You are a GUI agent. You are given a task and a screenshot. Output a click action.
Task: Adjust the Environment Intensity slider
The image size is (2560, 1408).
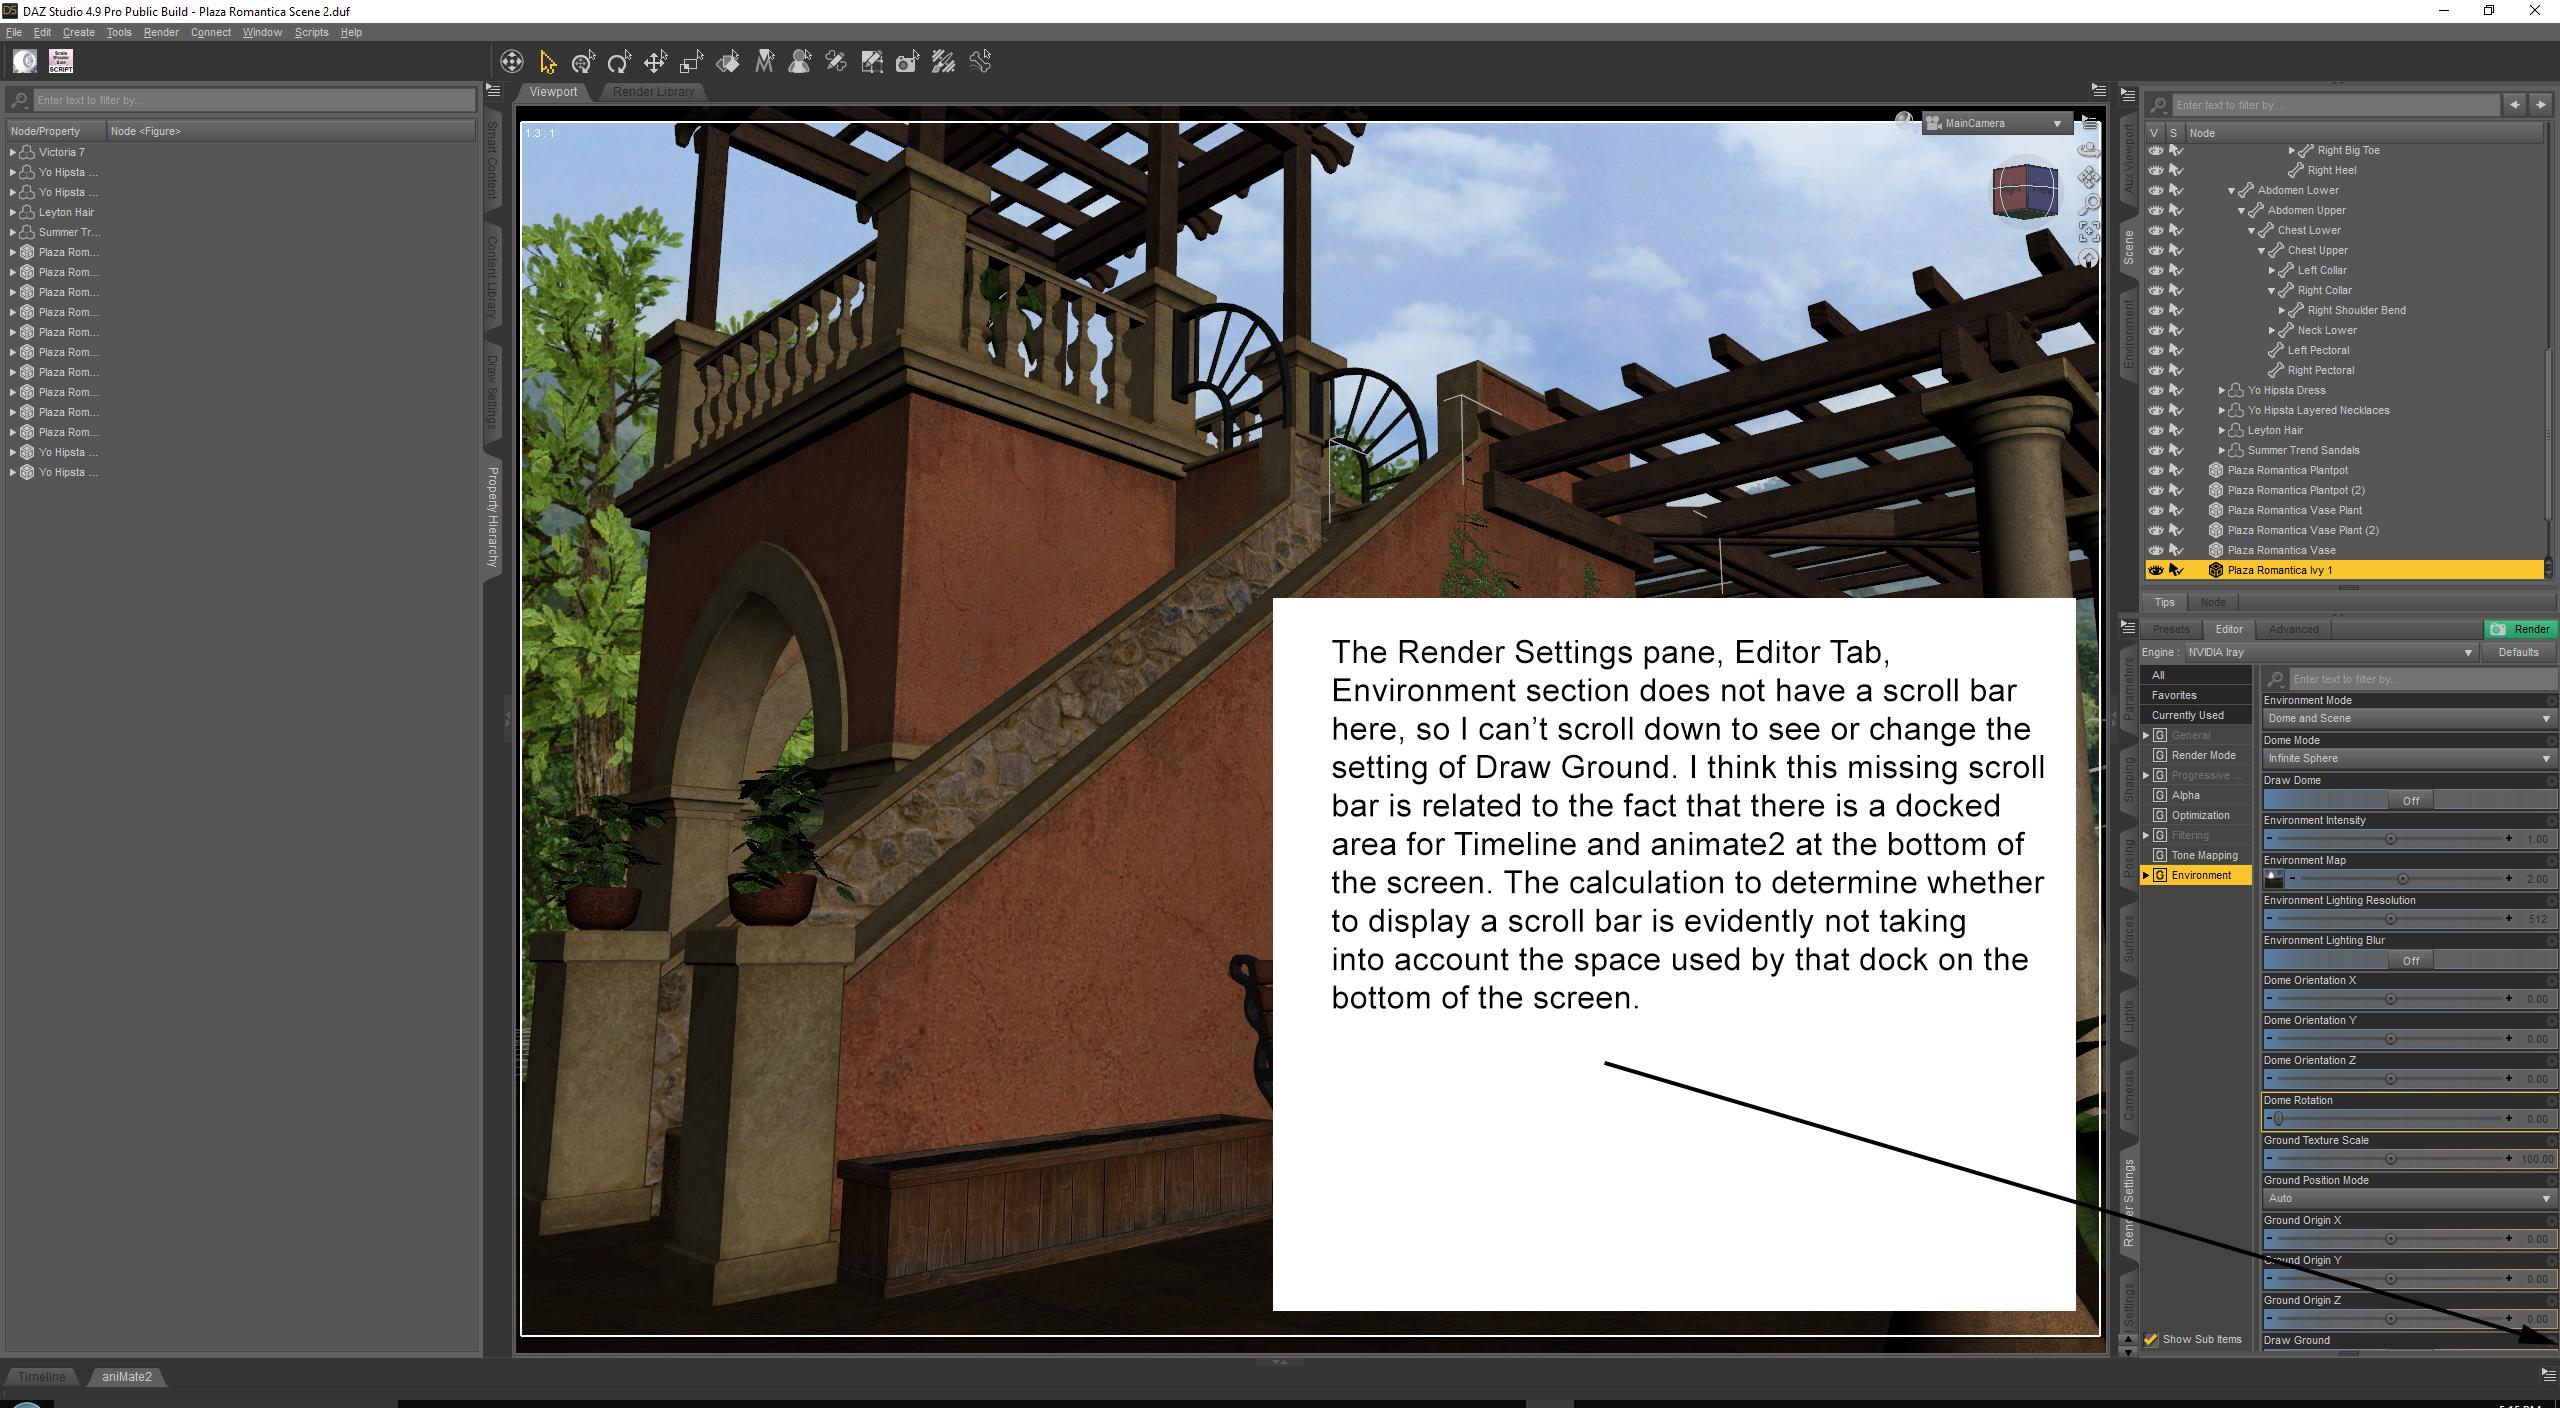pyautogui.click(x=2390, y=839)
